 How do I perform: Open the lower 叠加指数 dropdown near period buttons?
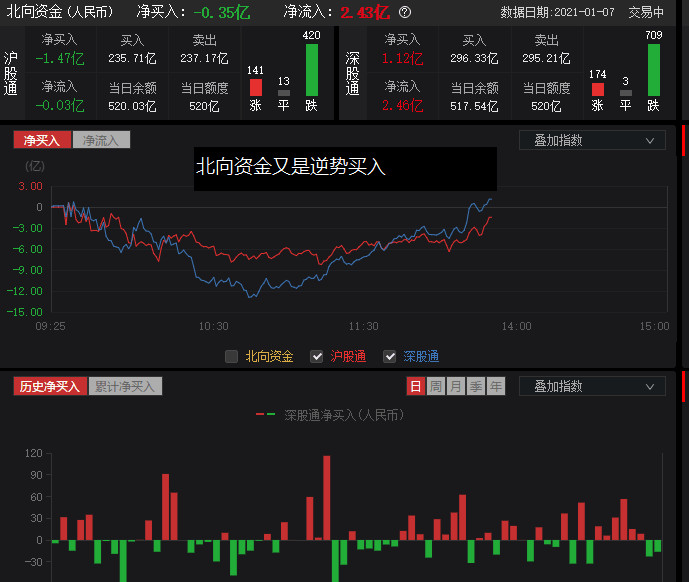592,386
